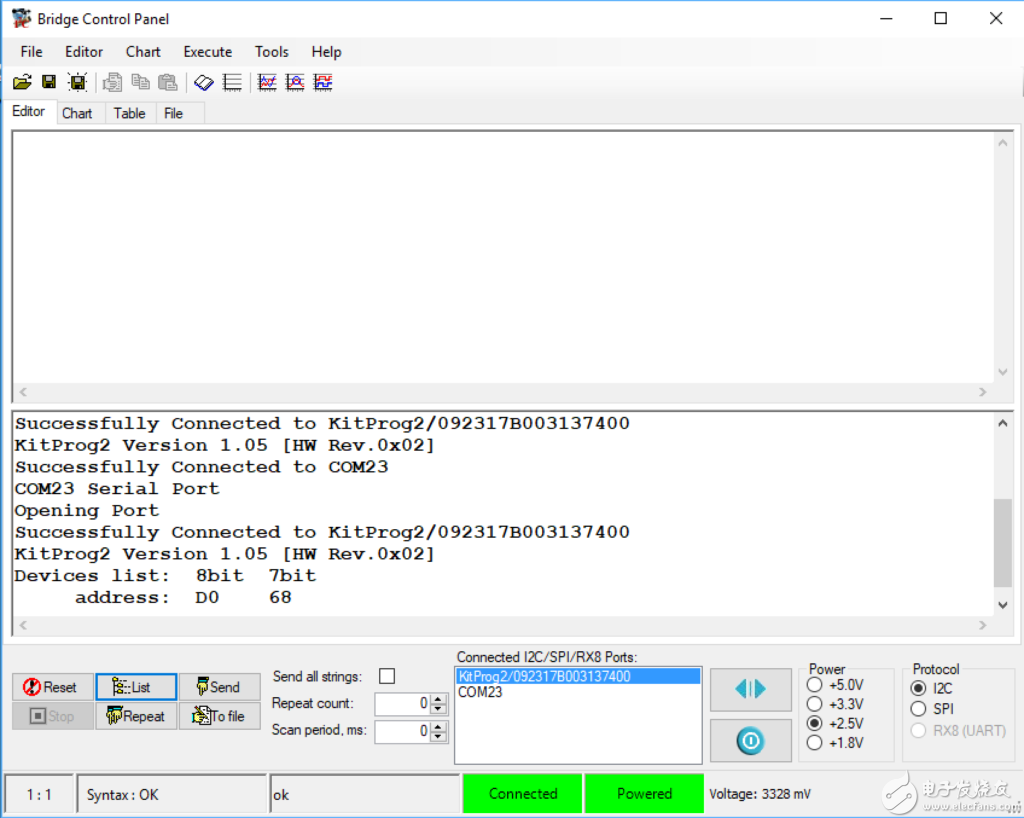This screenshot has height=818, width=1024.
Task: Click the editor pane scroll up arrow
Action: (x=1002, y=143)
